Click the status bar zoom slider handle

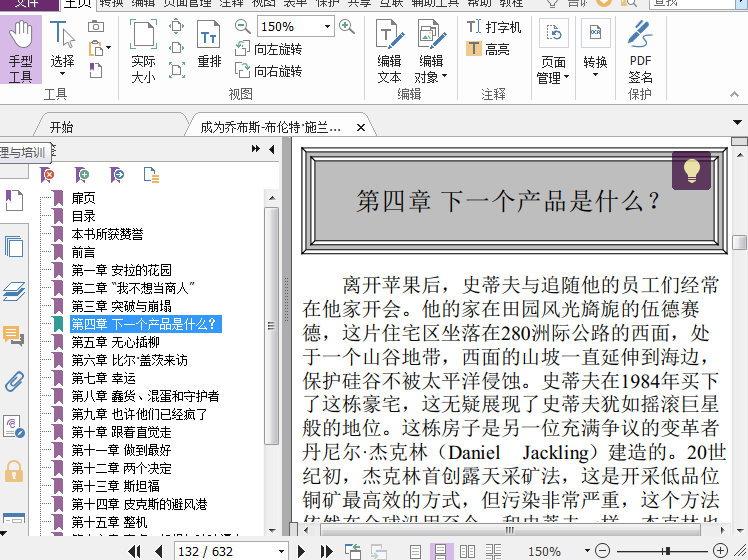click(667, 551)
